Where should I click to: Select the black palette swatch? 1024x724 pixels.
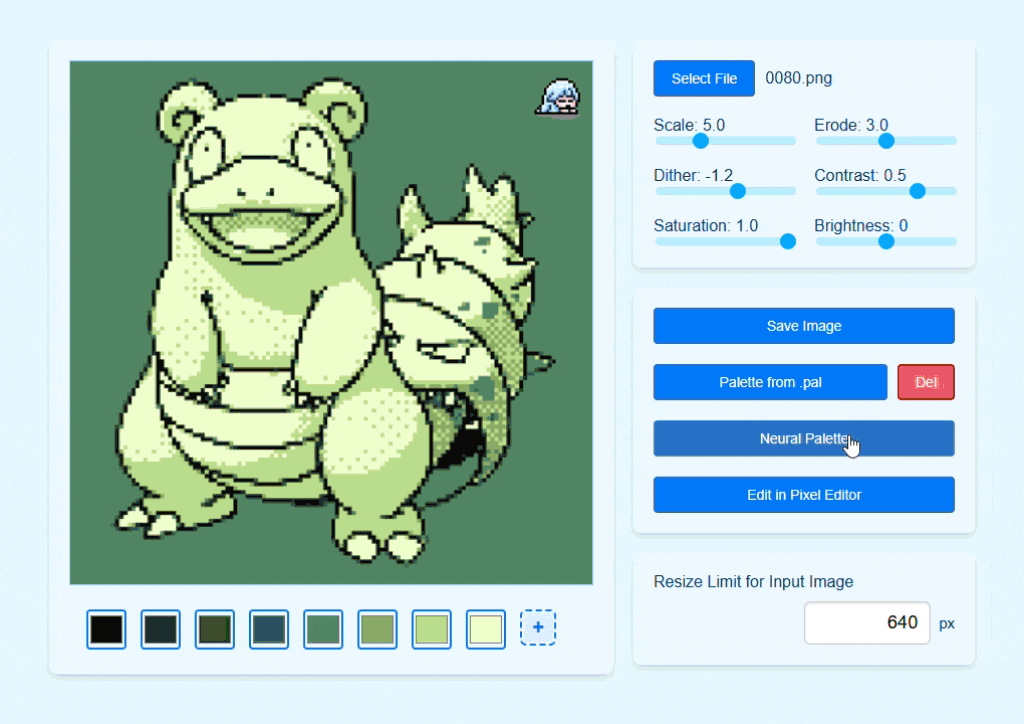click(106, 629)
